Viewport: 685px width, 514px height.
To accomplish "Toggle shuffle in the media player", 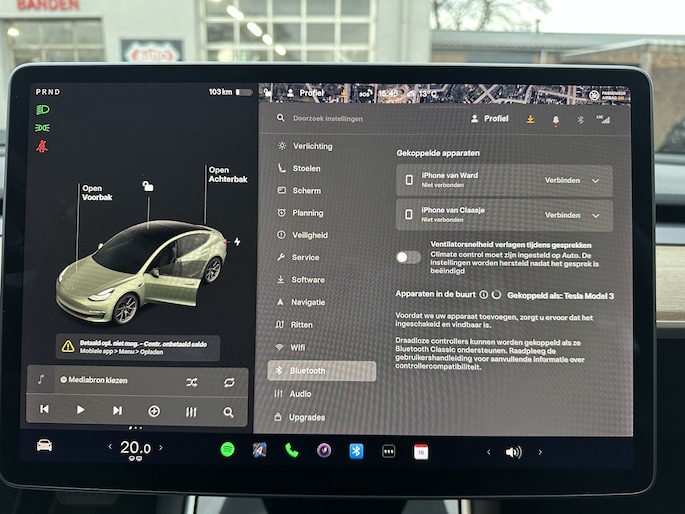I will pos(192,381).
